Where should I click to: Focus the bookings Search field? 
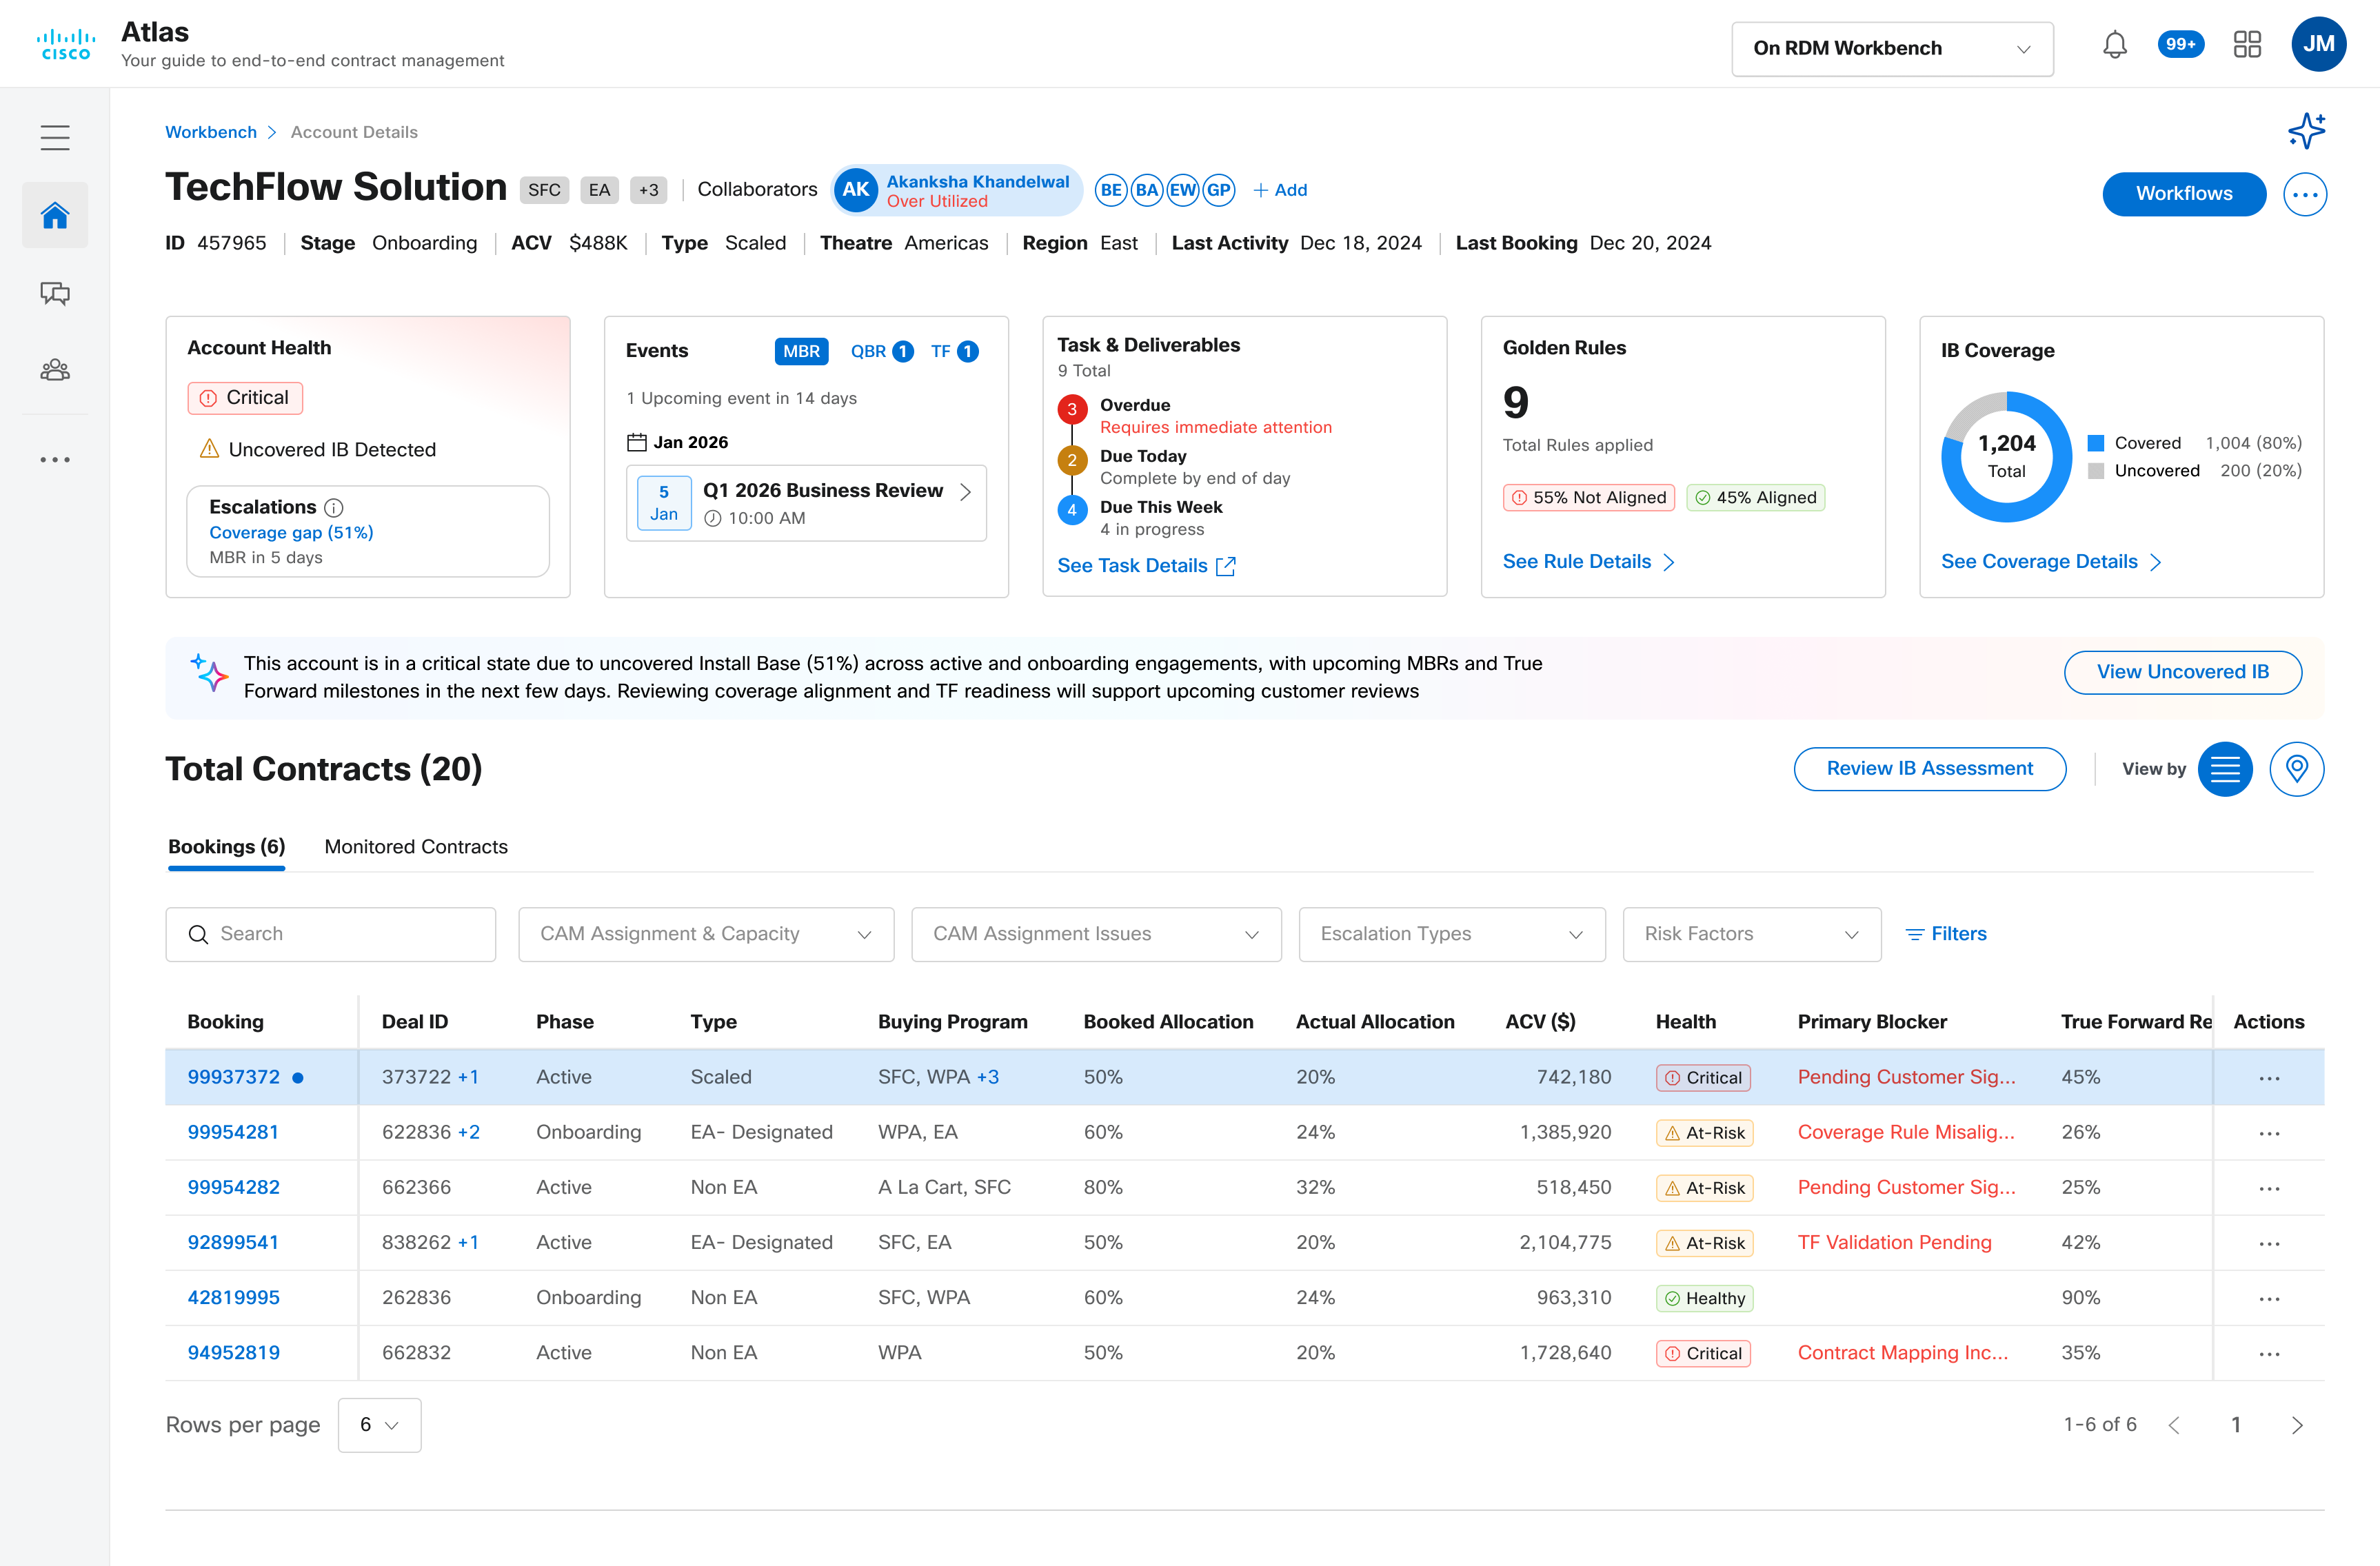click(330, 934)
